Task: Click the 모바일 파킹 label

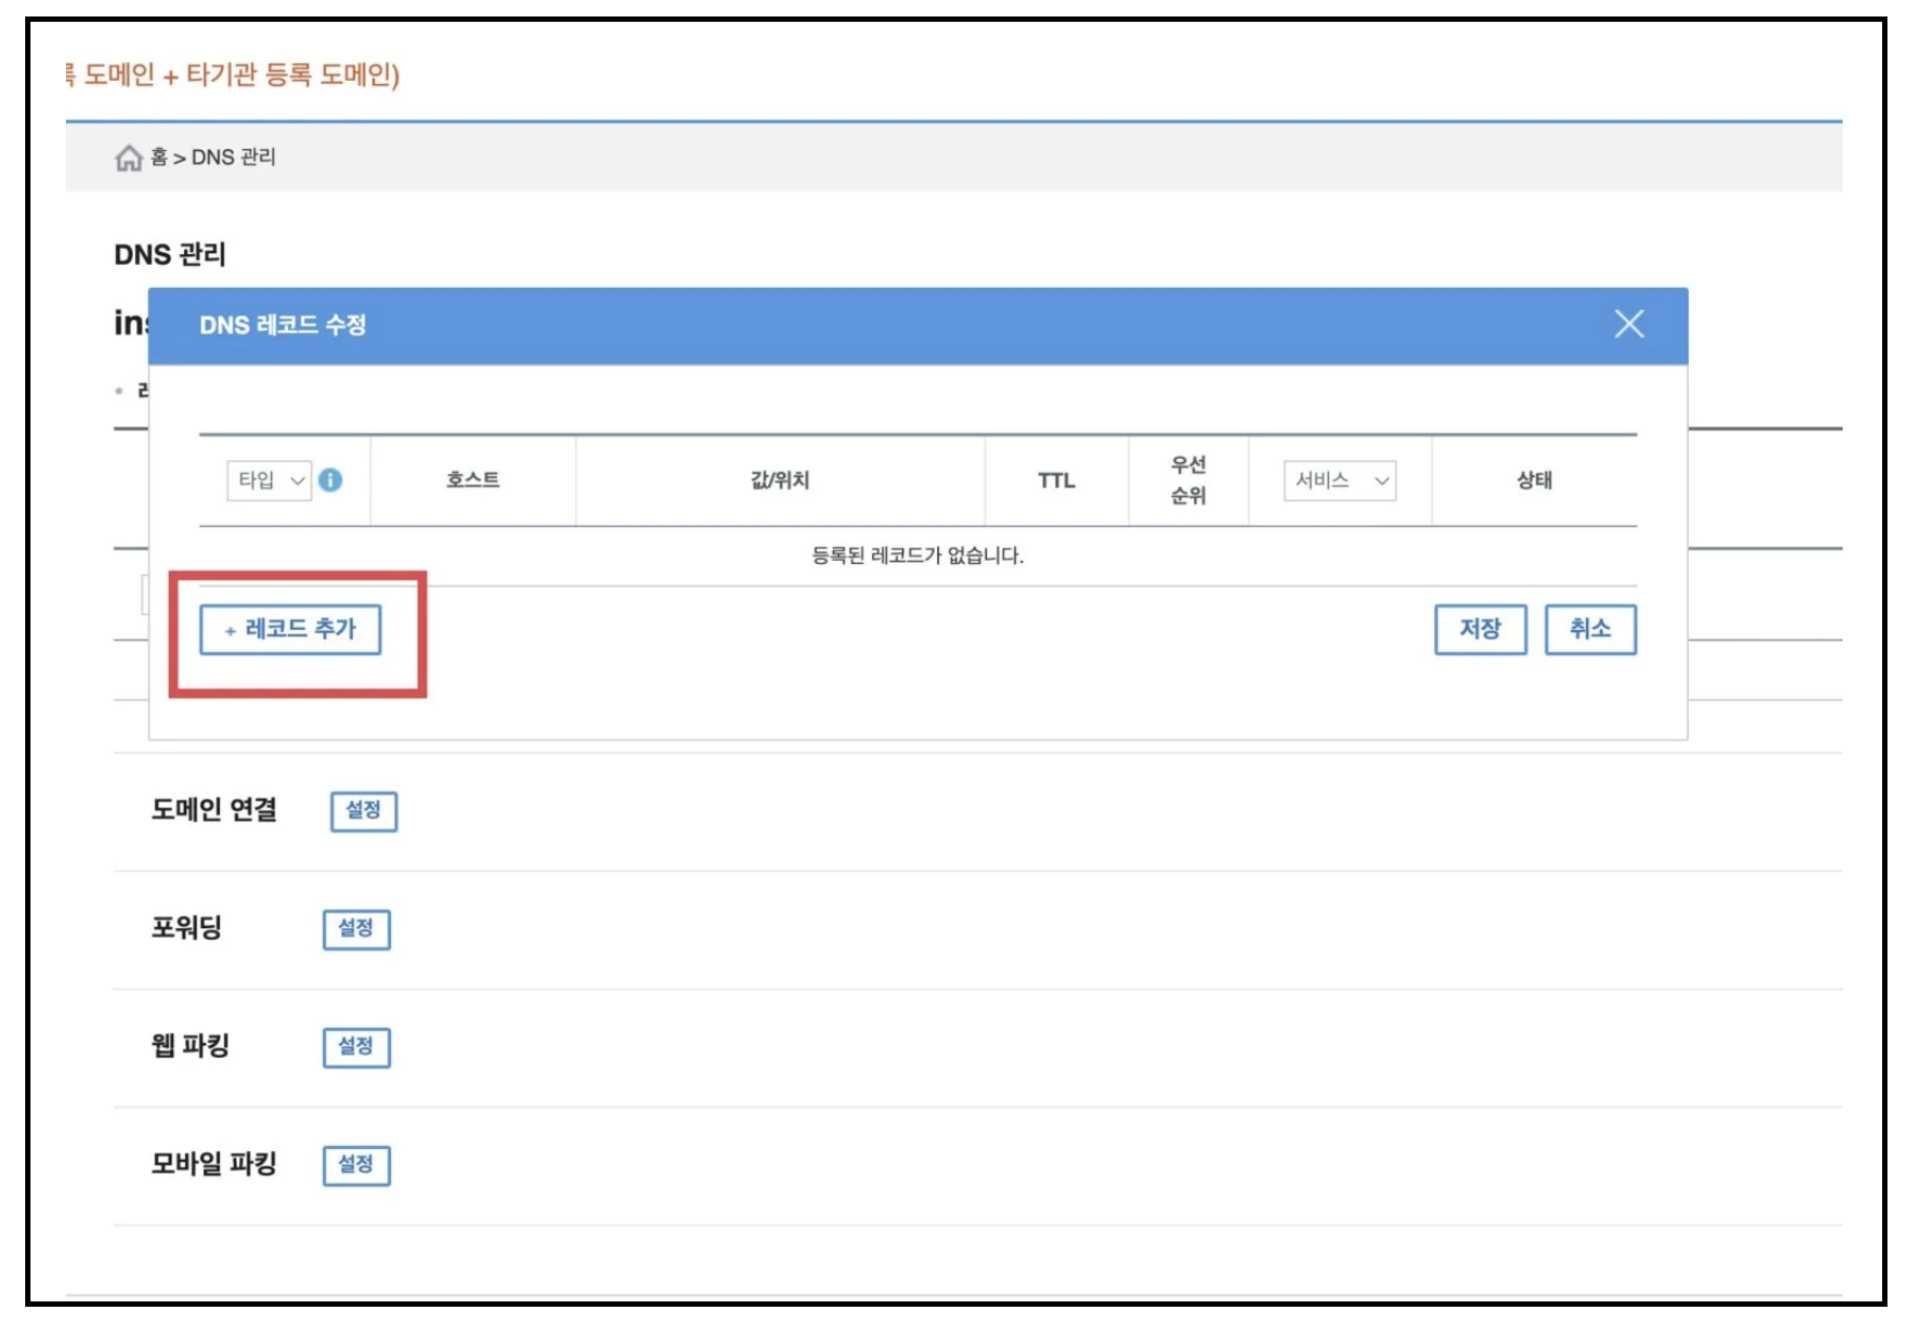Action: 214,1163
